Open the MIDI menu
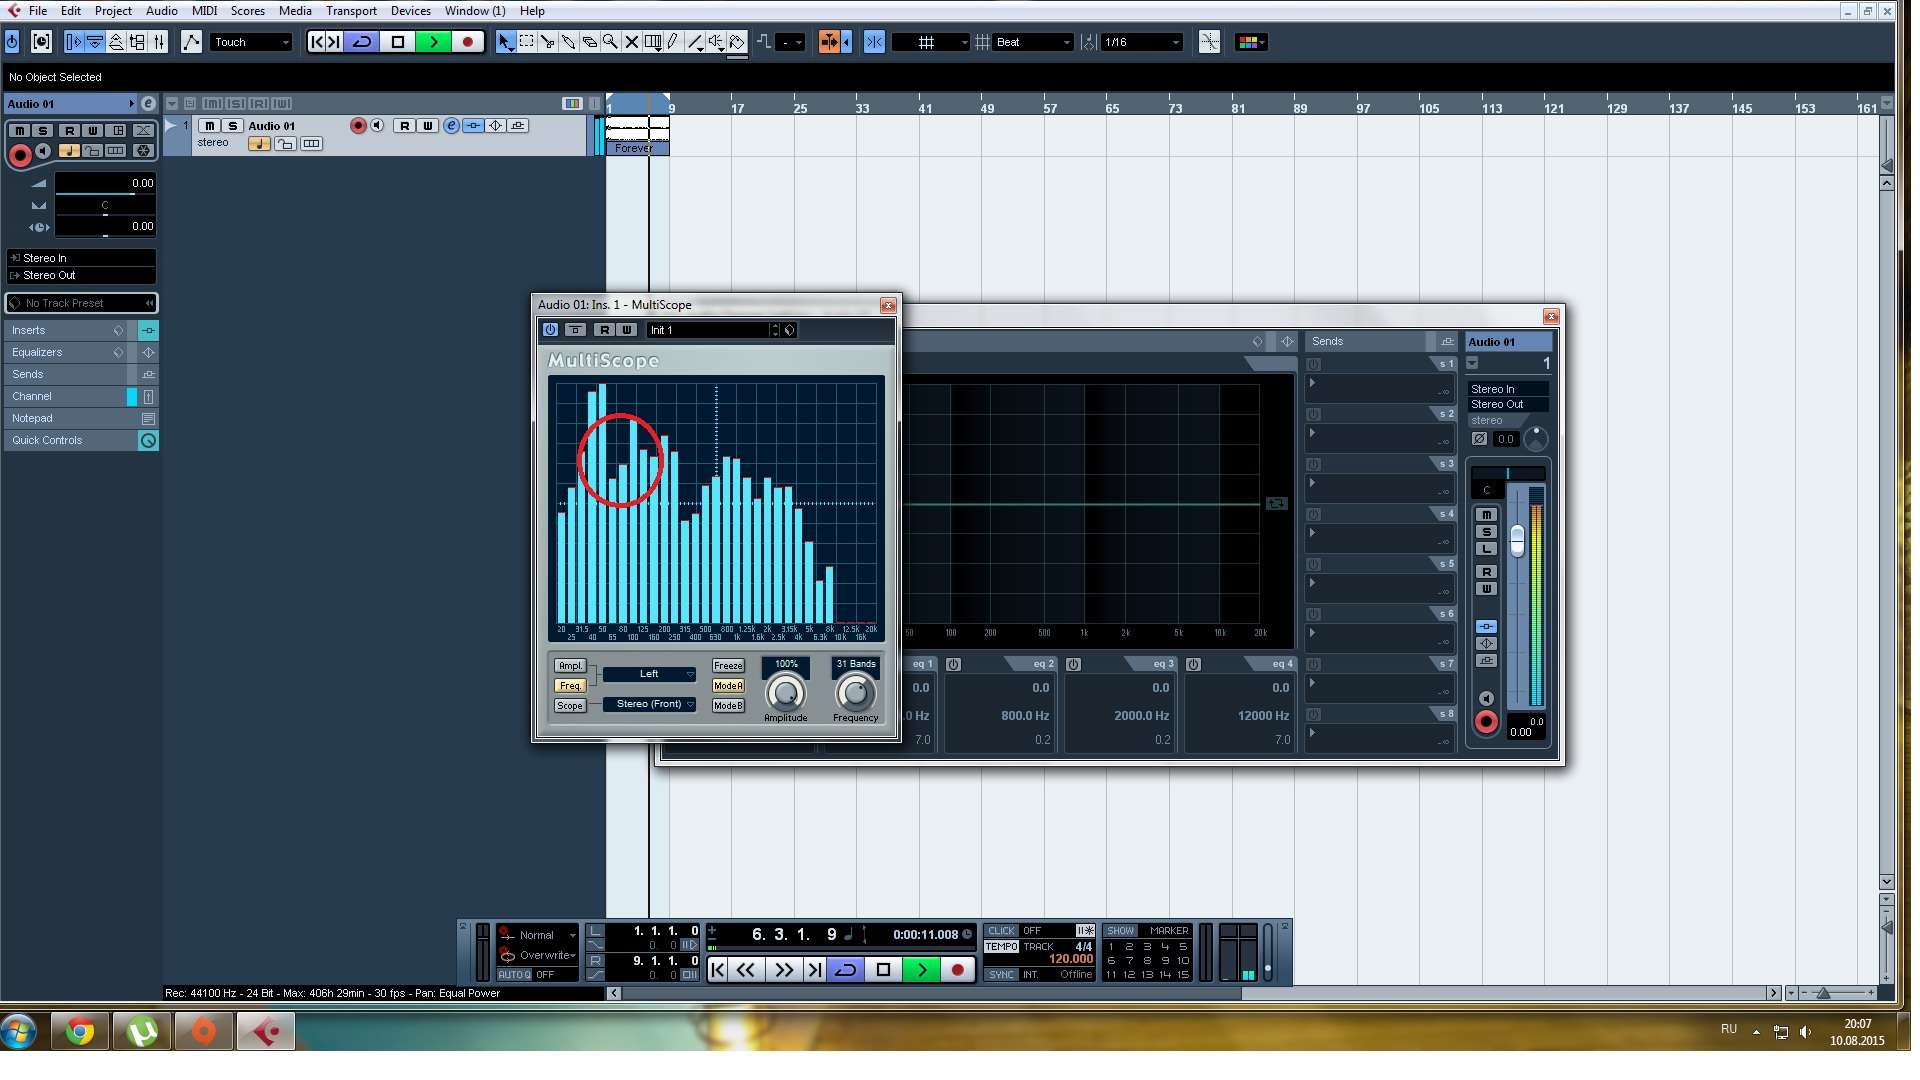This screenshot has width=1920, height=1080. 204,11
